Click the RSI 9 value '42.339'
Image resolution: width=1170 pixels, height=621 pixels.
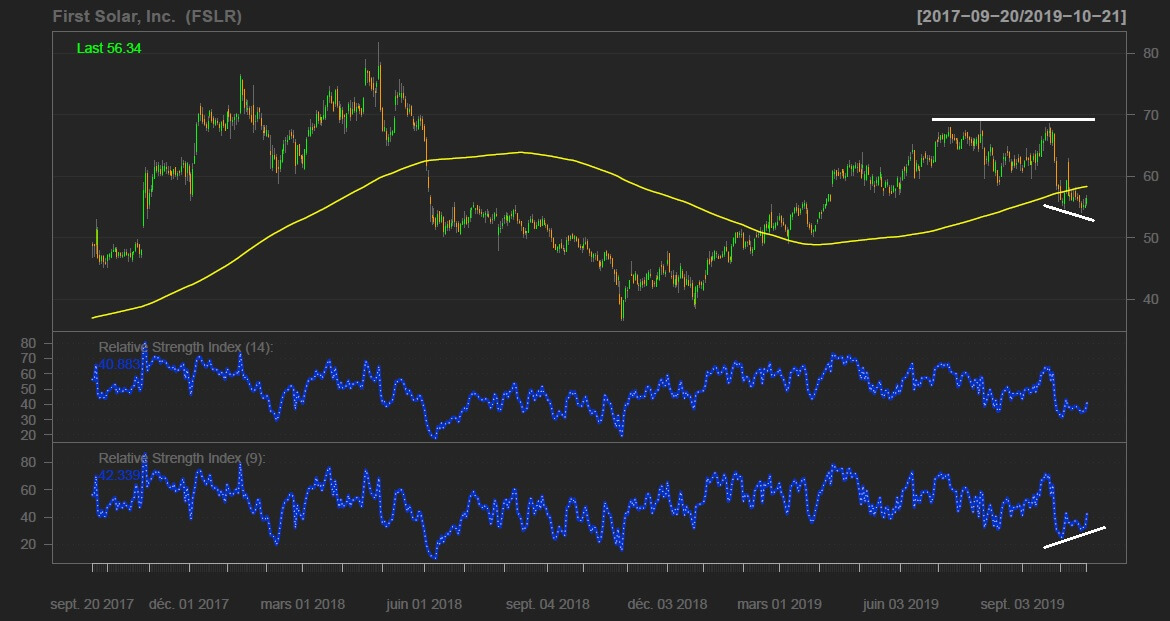(118, 475)
